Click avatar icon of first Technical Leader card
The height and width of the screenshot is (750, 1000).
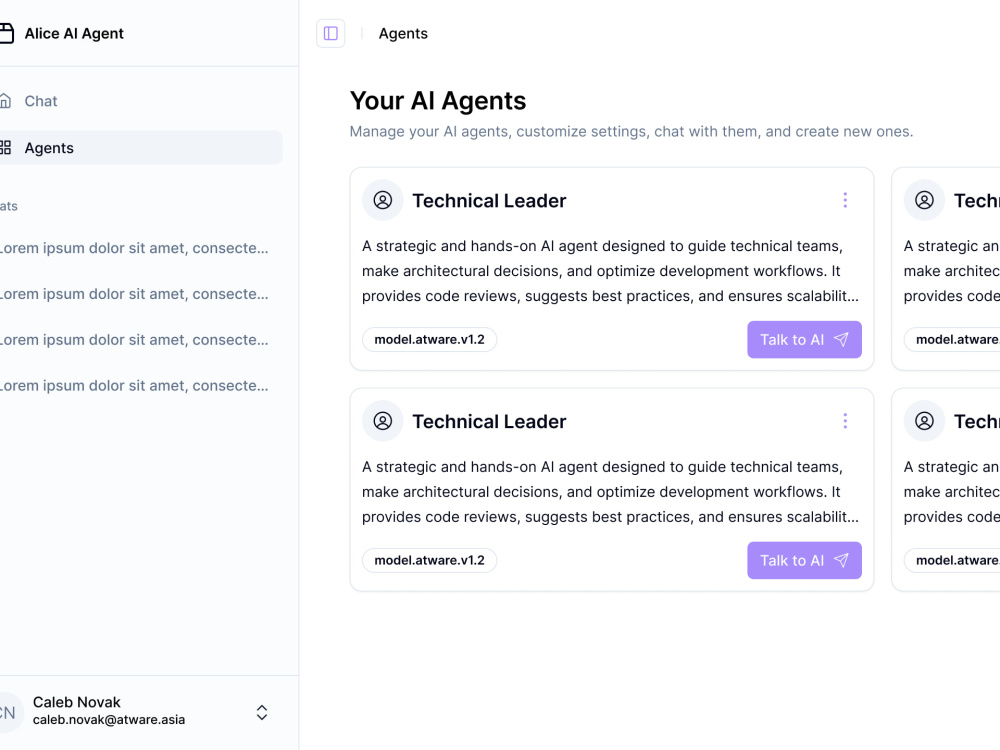(383, 200)
